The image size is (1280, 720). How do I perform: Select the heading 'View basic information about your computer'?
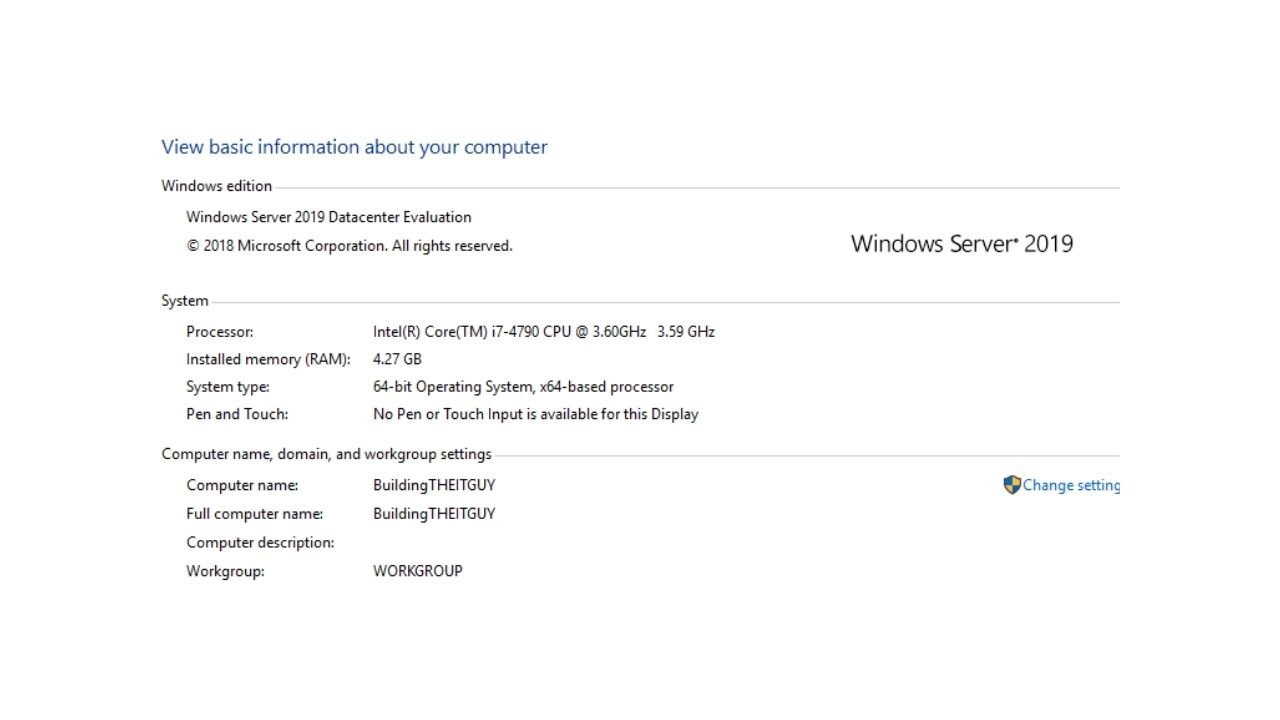coord(354,147)
